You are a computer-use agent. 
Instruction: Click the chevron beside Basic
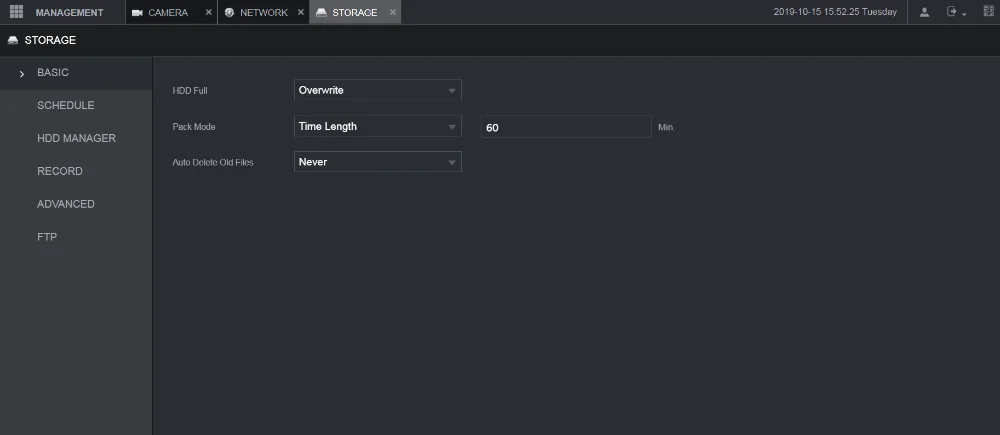click(x=22, y=74)
